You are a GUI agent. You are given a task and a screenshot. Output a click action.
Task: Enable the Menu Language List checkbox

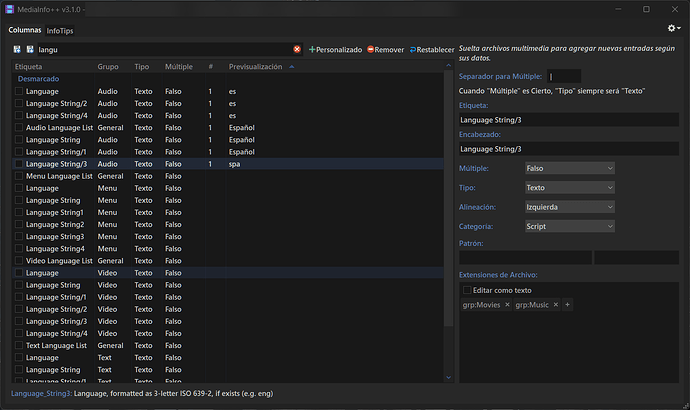pos(19,176)
